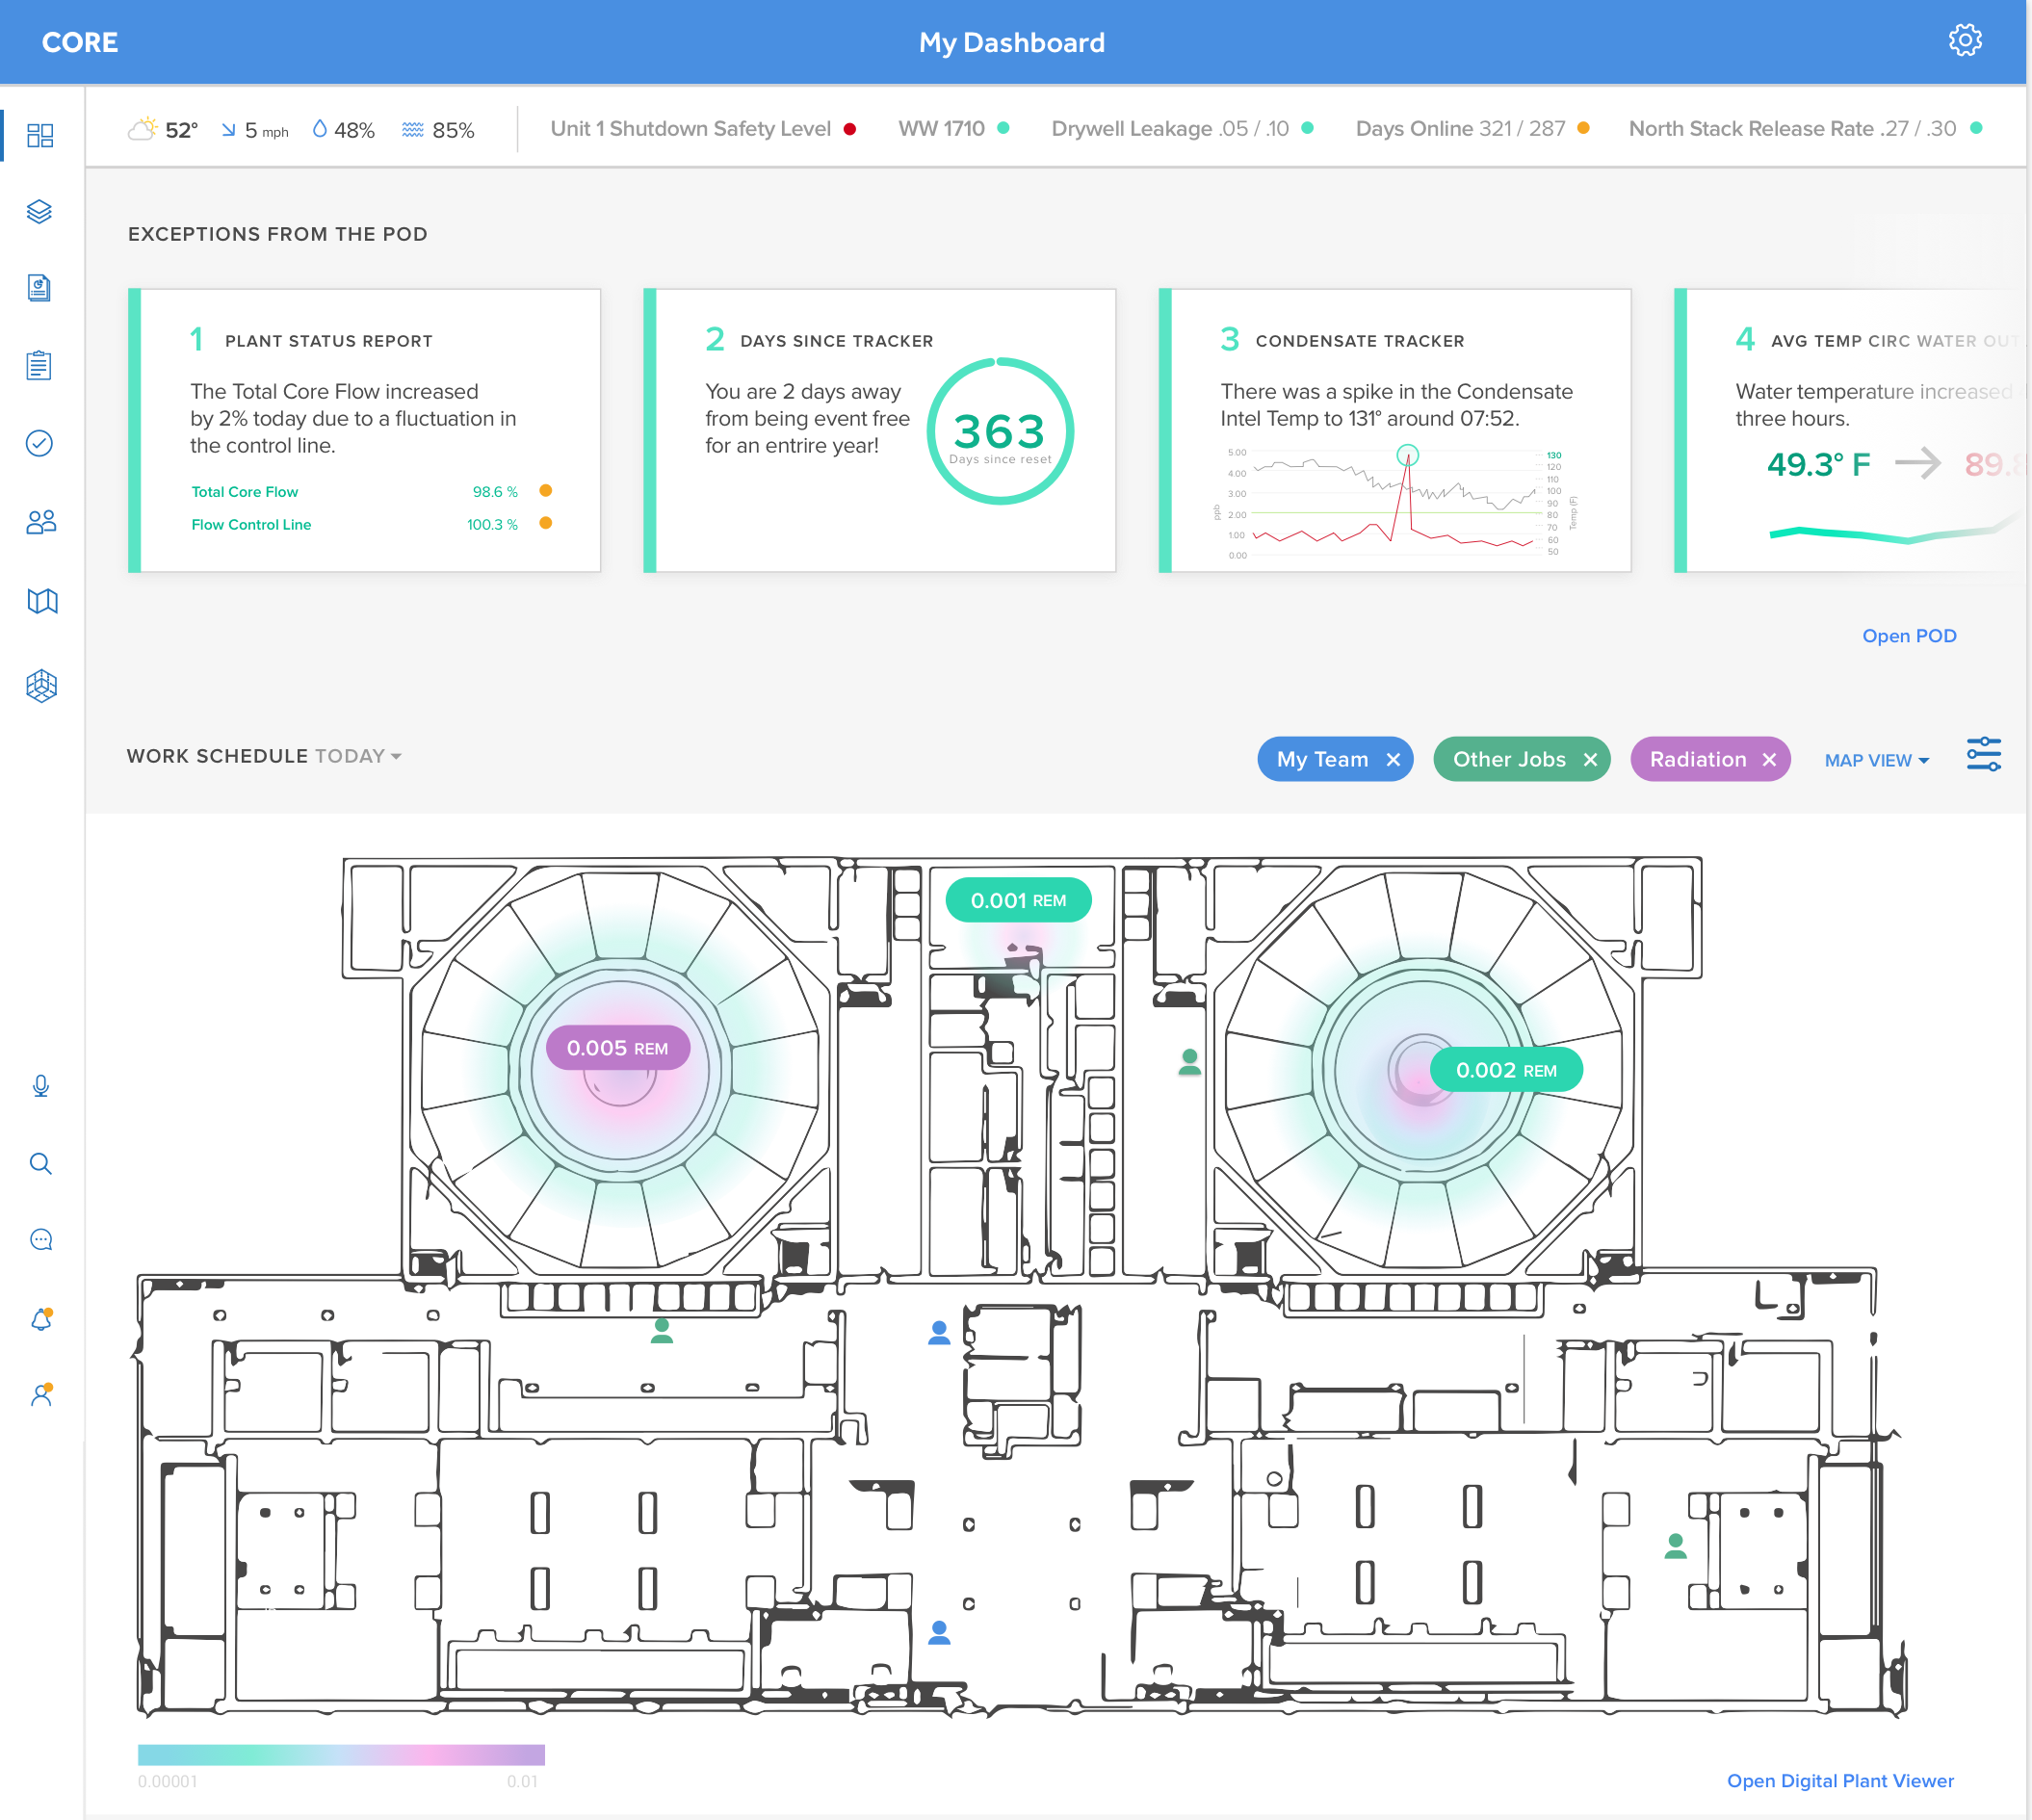This screenshot has width=2032, height=1820.
Task: Open the document report icon in sidebar
Action: click(x=40, y=288)
